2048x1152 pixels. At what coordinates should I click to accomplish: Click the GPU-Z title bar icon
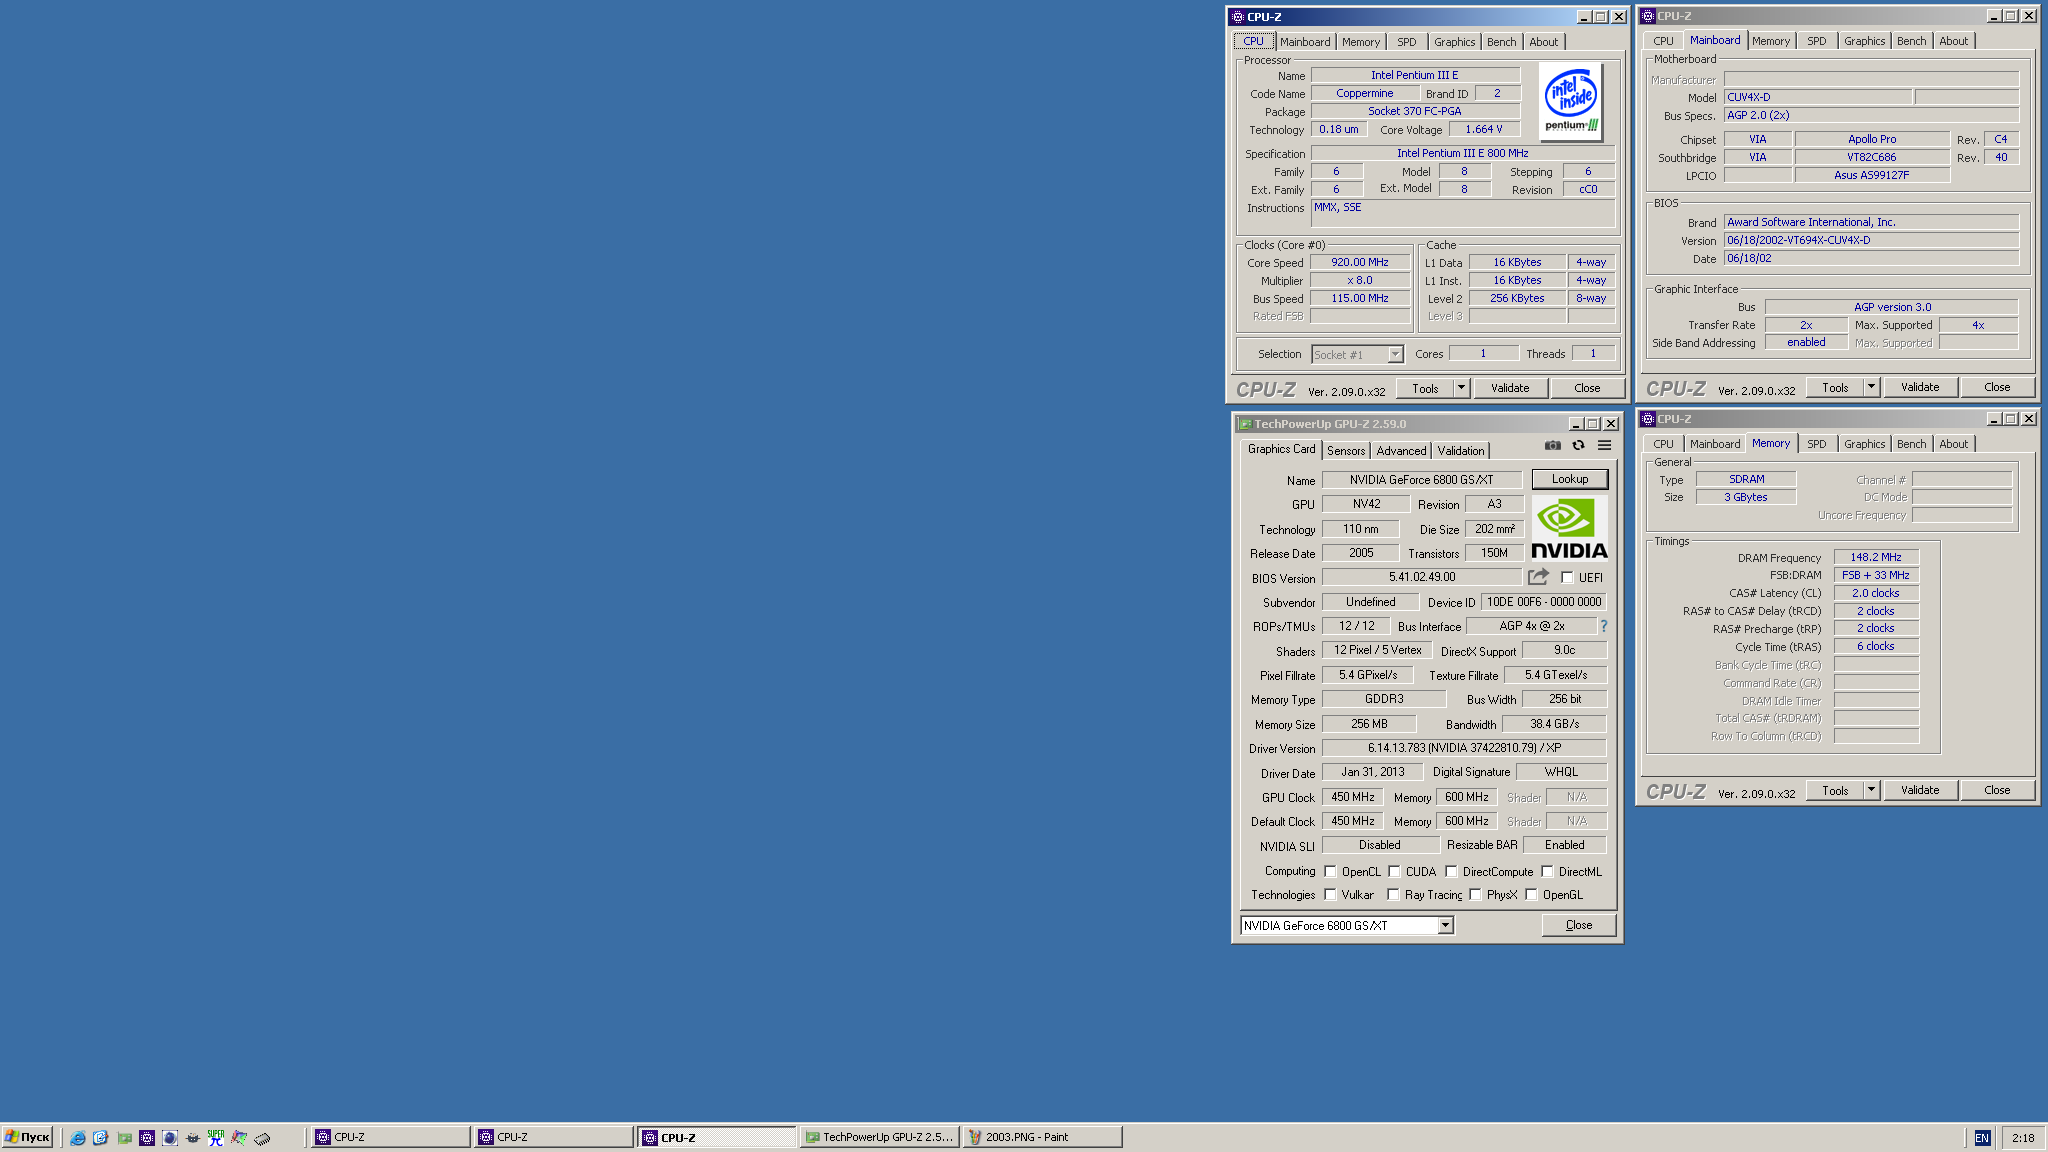[1245, 424]
